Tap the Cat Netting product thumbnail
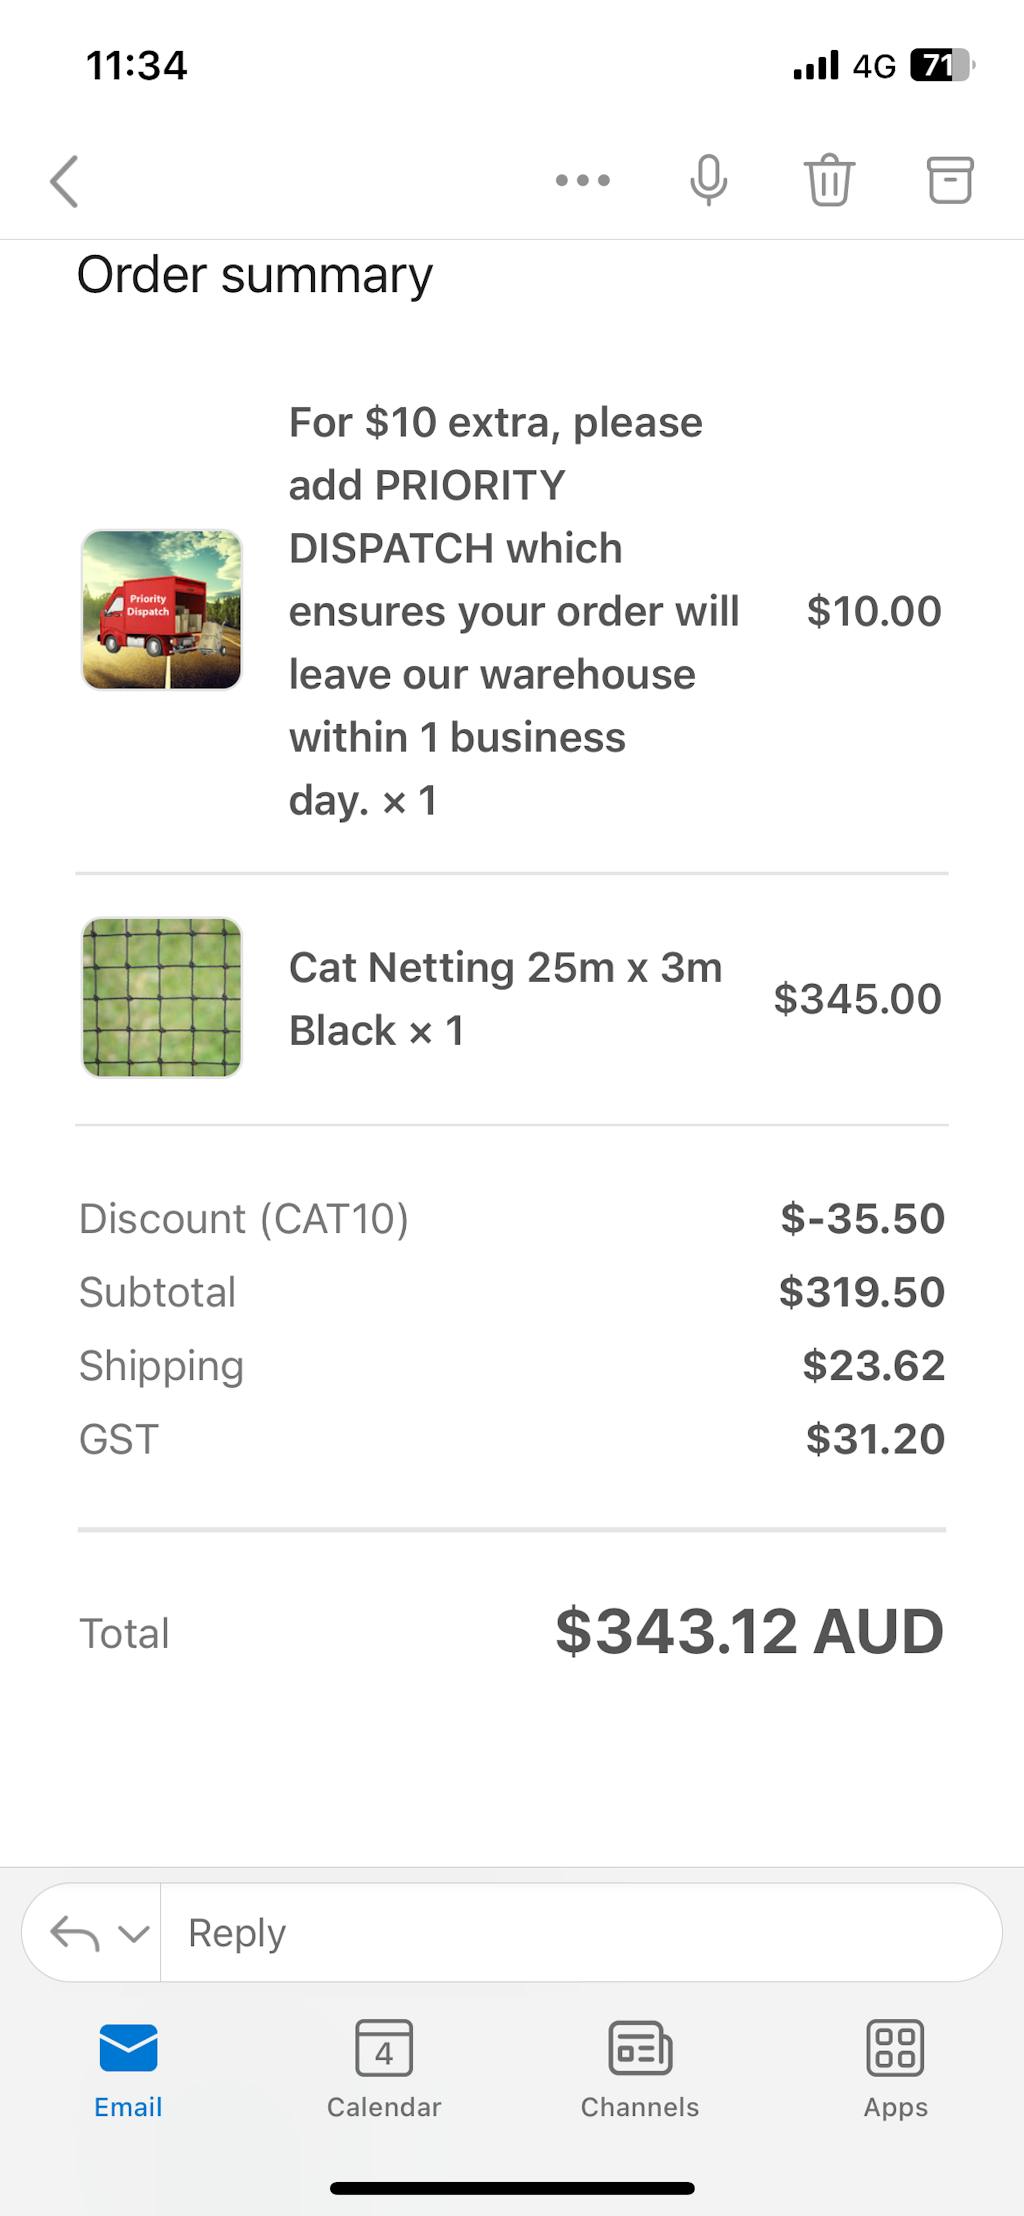Screen dimensions: 1024x2216 (162, 998)
